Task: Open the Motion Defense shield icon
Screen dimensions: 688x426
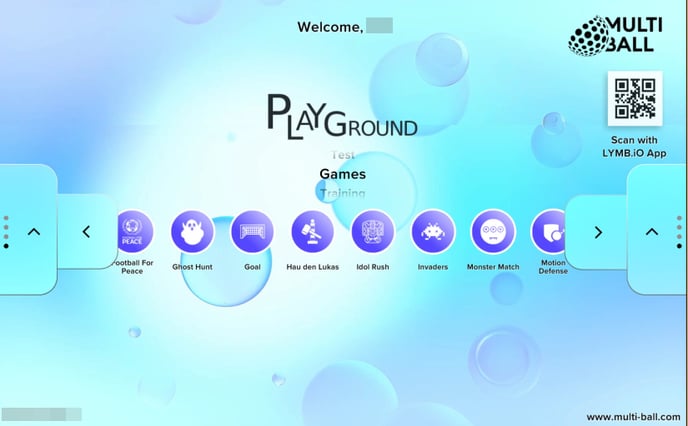Action: click(x=548, y=232)
